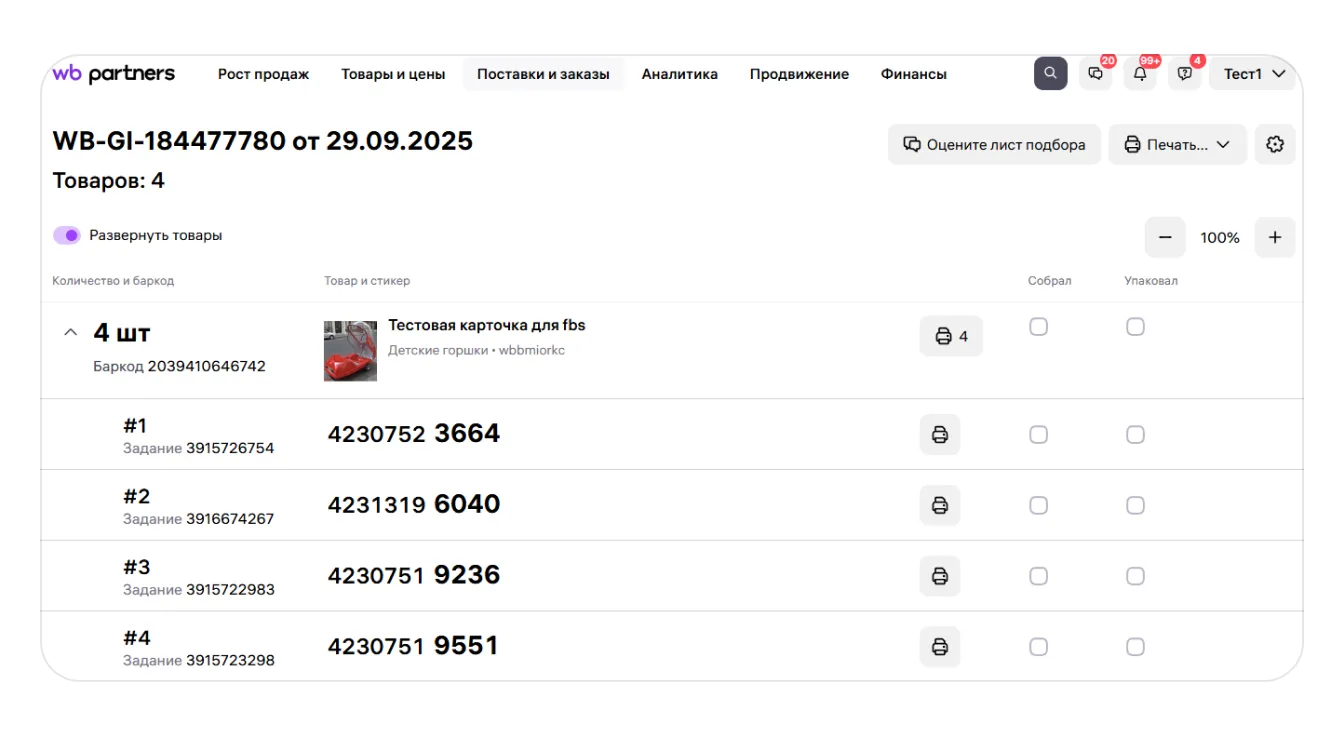Check "Собрал" for item #2
The image size is (1344, 736).
[x=1039, y=506]
